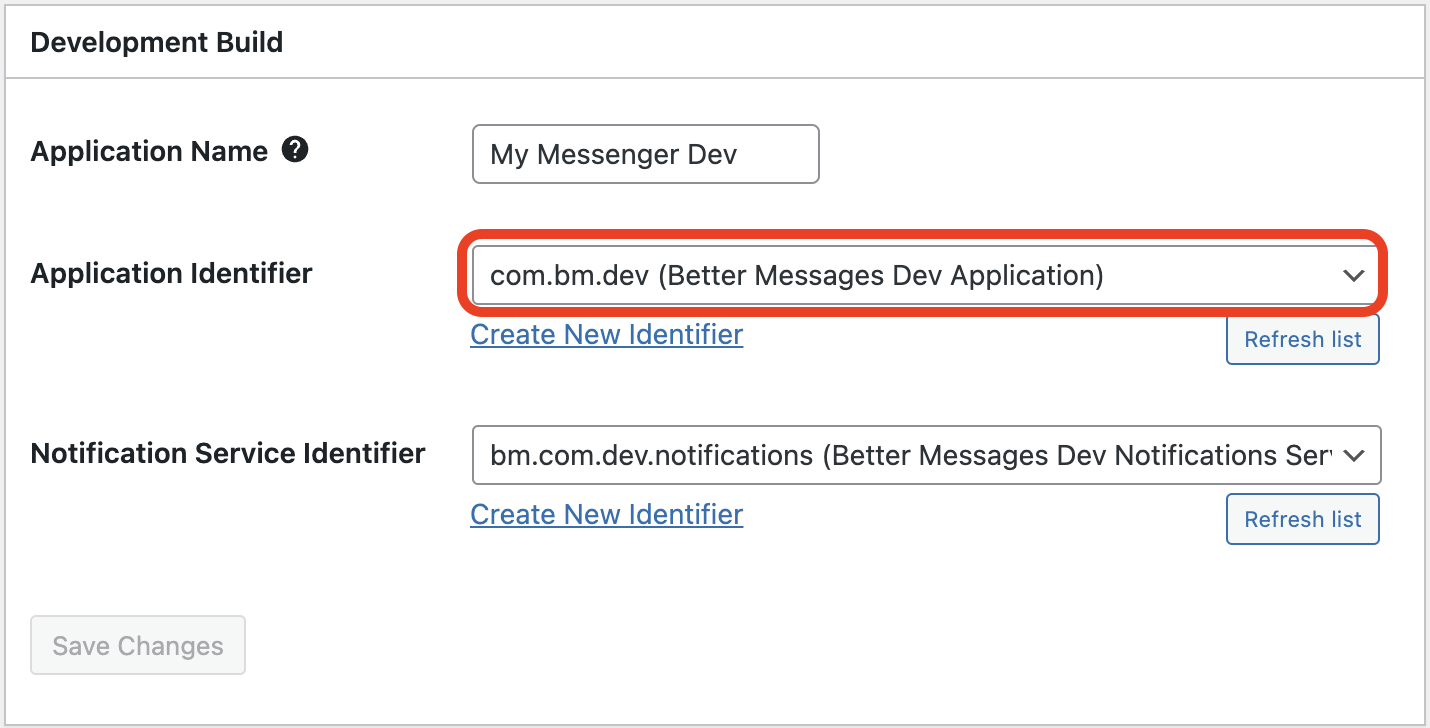Click the Application Name help question-mark icon
1430x728 pixels.
click(x=295, y=150)
